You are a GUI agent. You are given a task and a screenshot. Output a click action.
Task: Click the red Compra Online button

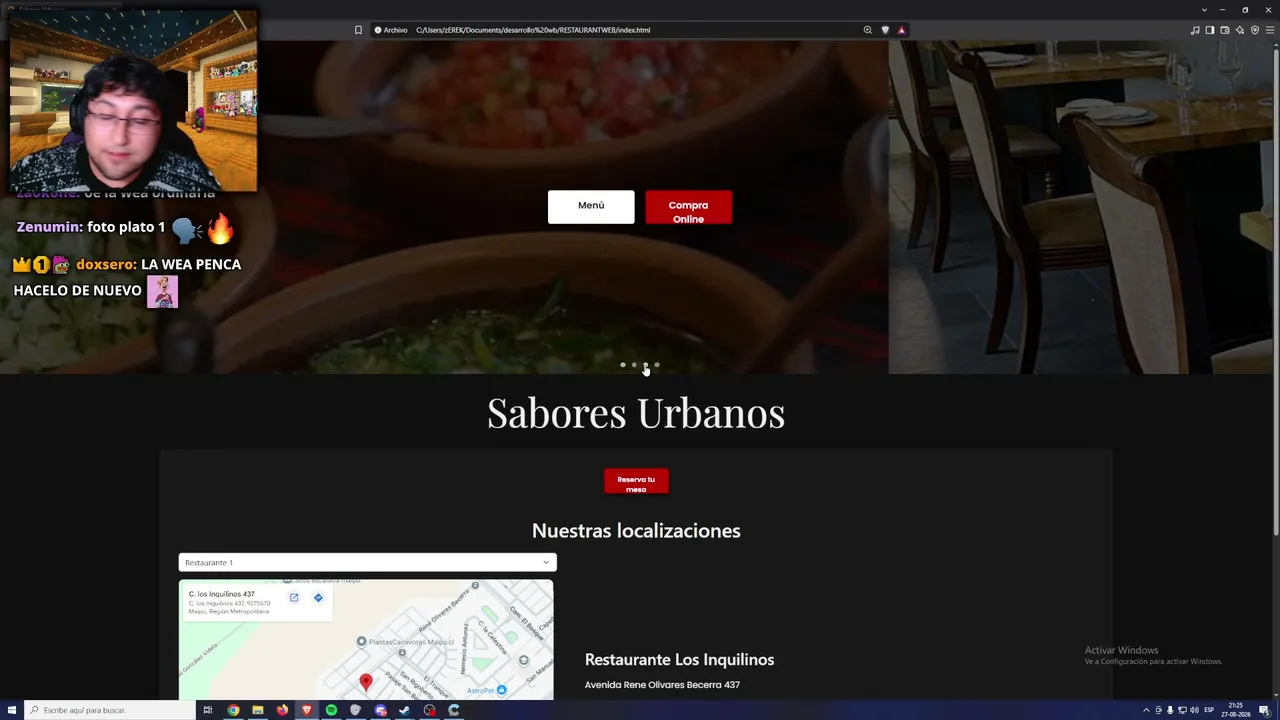point(688,207)
